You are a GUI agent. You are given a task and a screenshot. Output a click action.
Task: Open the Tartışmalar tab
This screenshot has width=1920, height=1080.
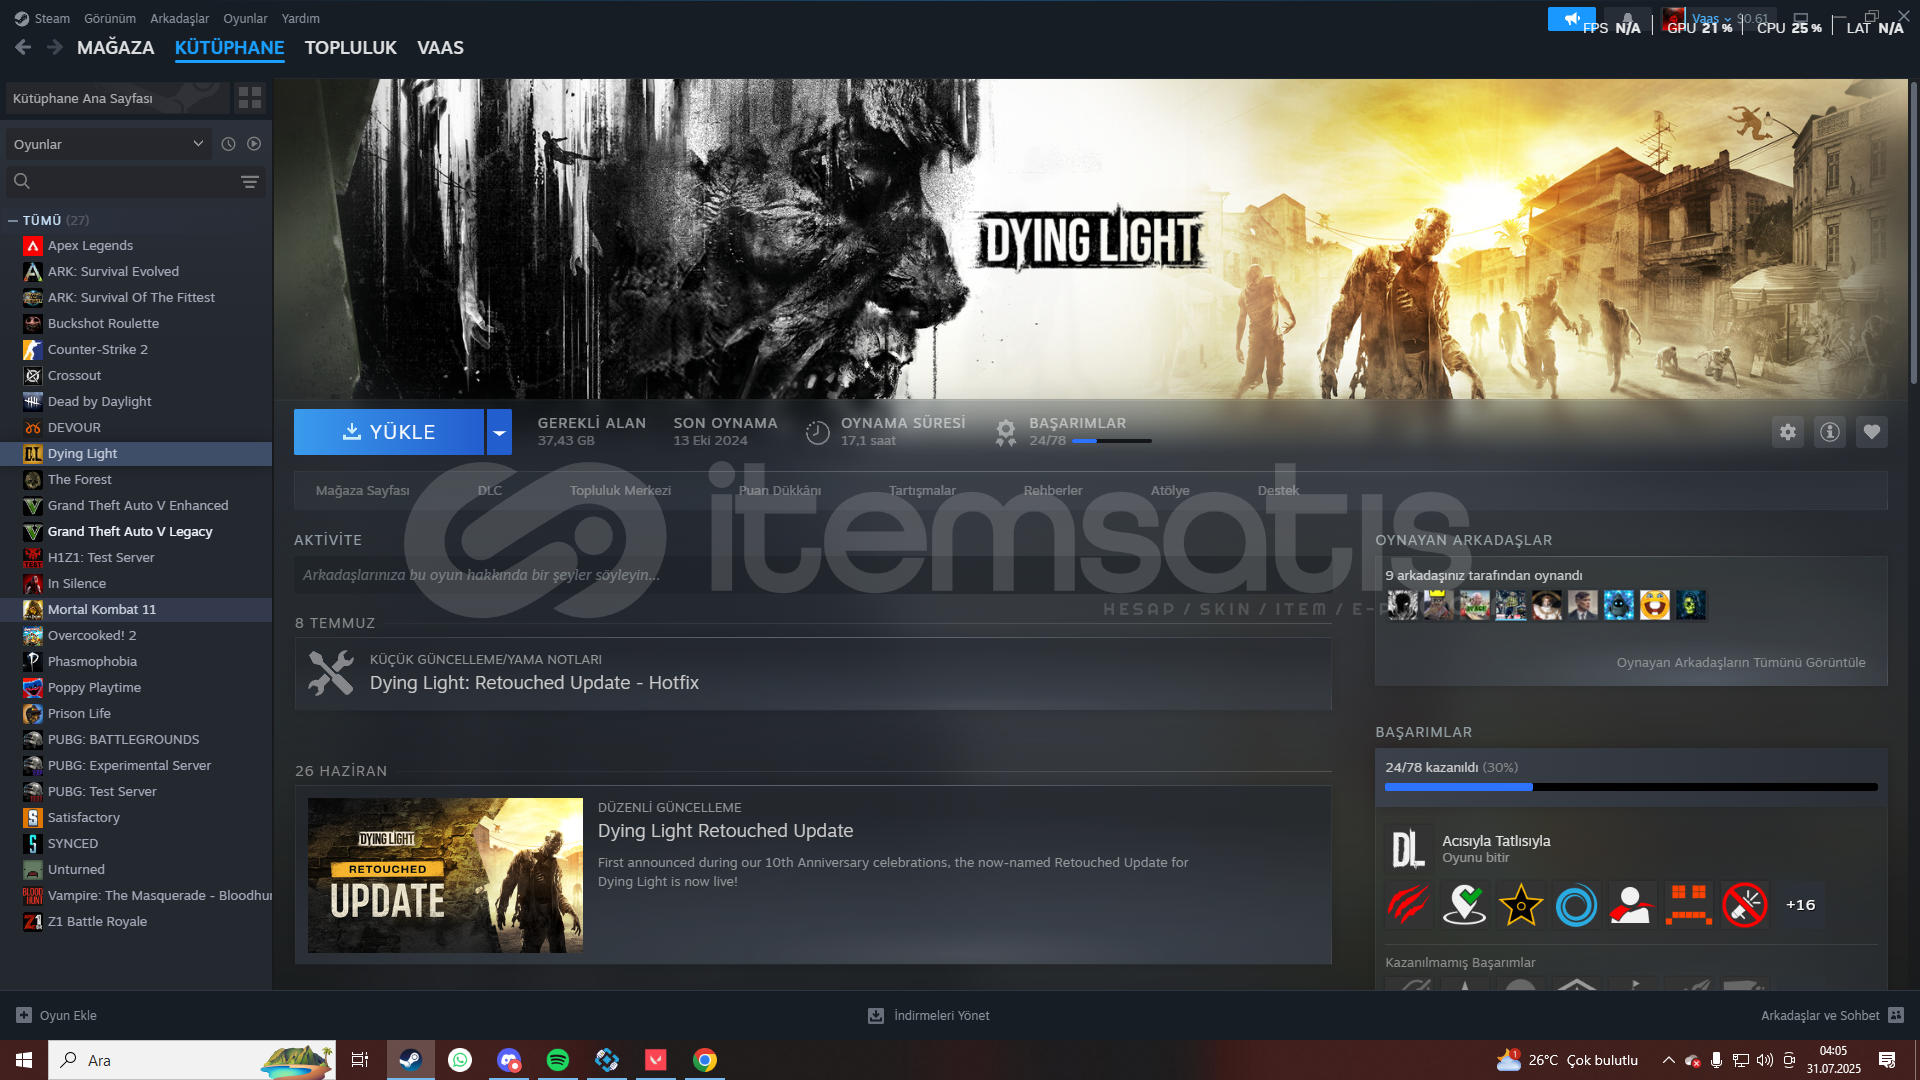(922, 490)
